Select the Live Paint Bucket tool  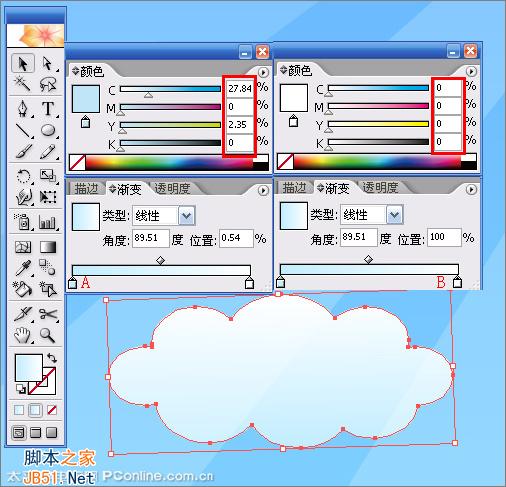point(23,289)
